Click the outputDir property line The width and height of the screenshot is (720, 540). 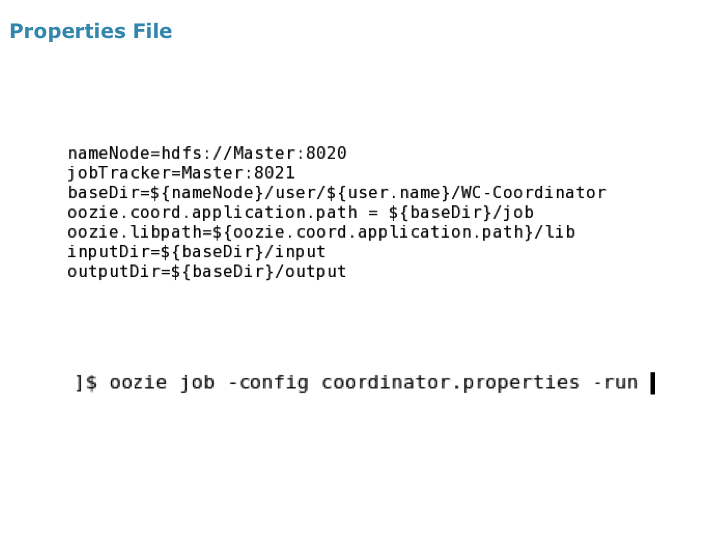pyautogui.click(x=207, y=271)
